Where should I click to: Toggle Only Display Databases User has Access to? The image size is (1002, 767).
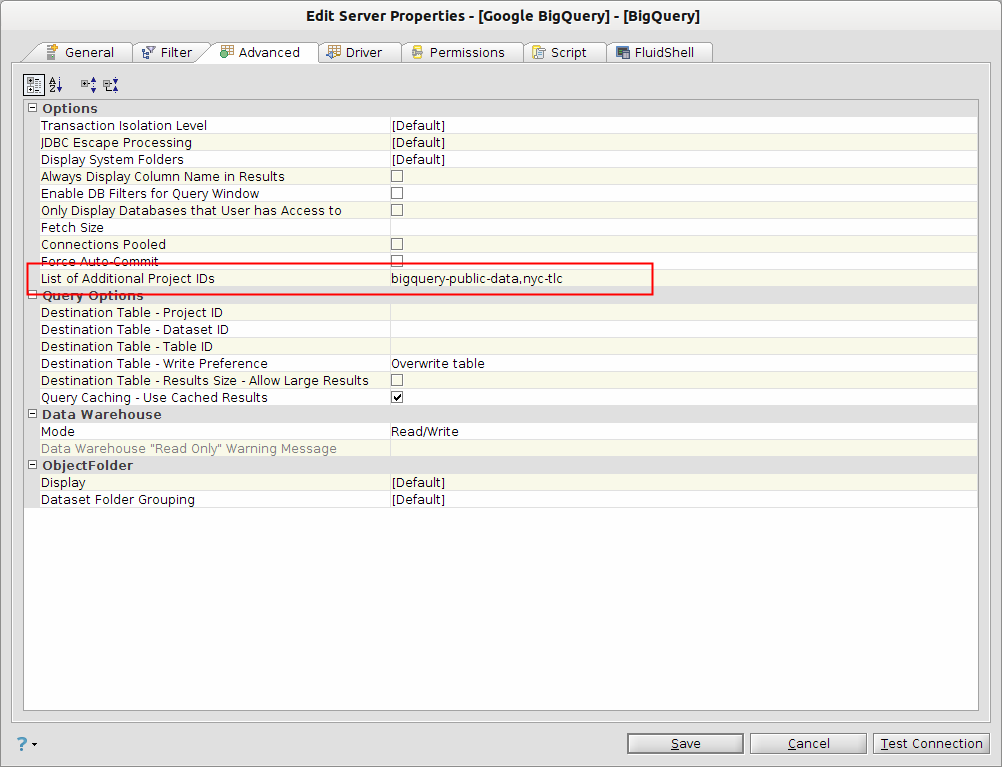pyautogui.click(x=397, y=210)
